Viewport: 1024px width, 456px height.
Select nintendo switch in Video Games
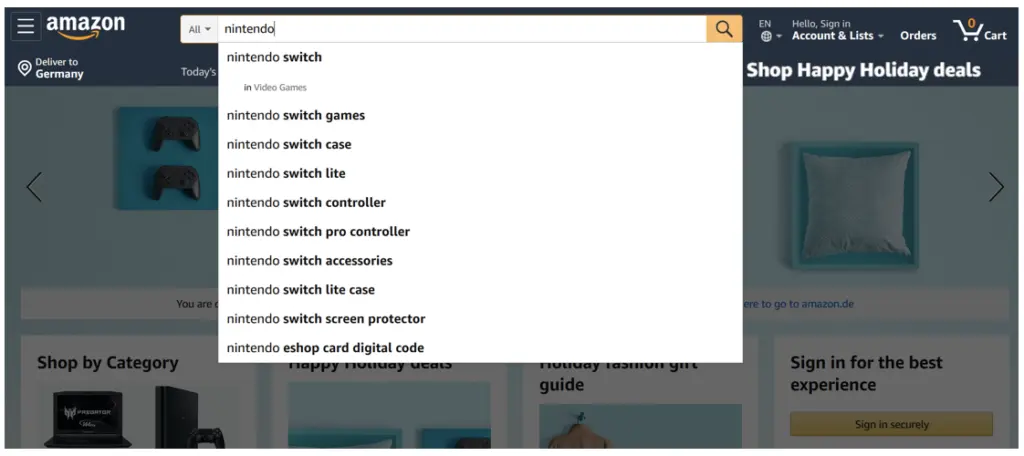tap(276, 87)
